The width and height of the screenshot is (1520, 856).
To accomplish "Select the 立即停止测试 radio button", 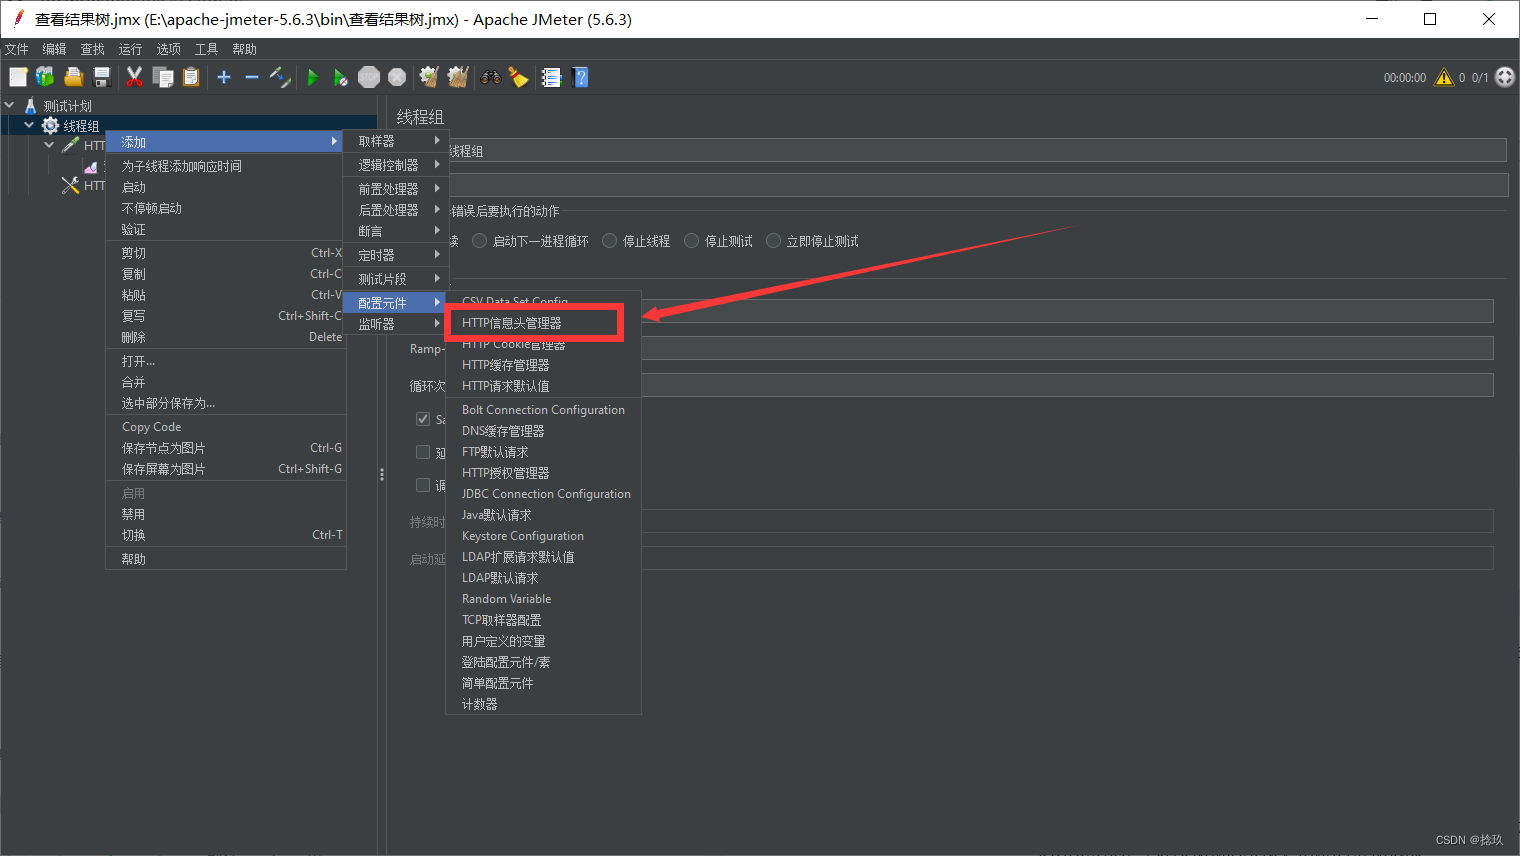I will (773, 241).
